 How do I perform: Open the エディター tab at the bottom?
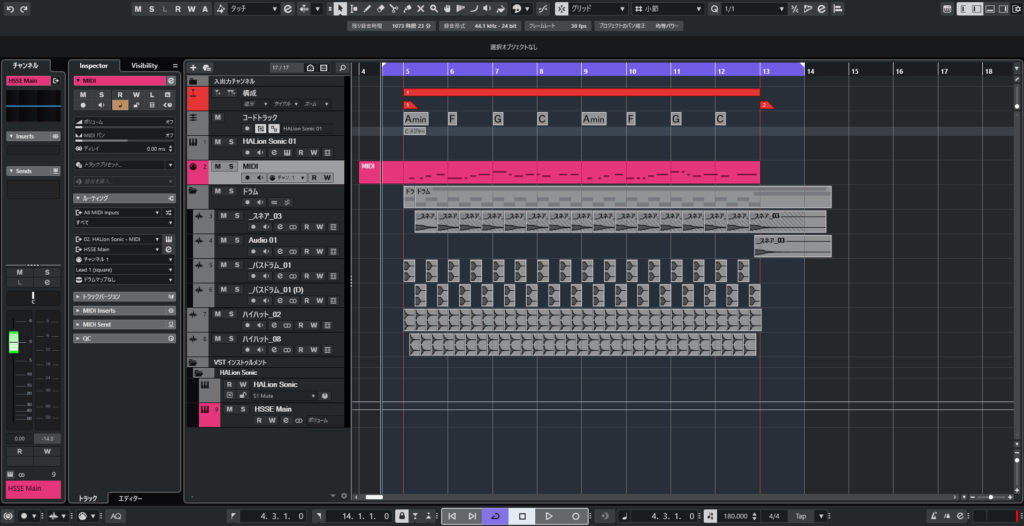click(130, 498)
